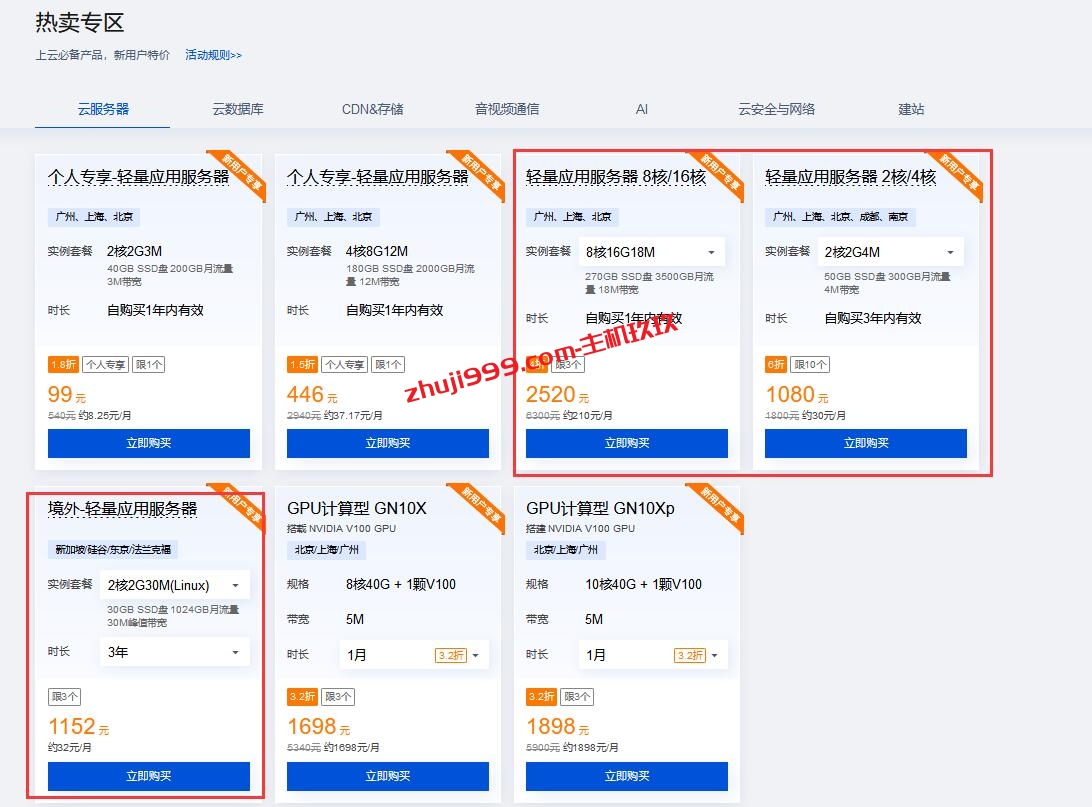This screenshot has height=807, width=1092.
Task: Switch to the 云服务器 tab
Action: click(x=103, y=109)
